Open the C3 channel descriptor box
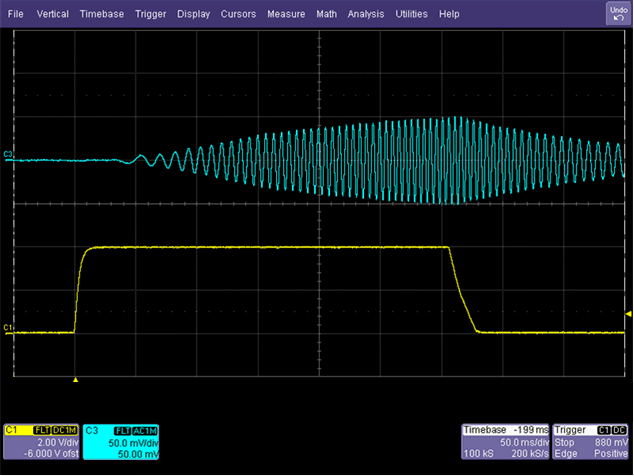 [121, 442]
